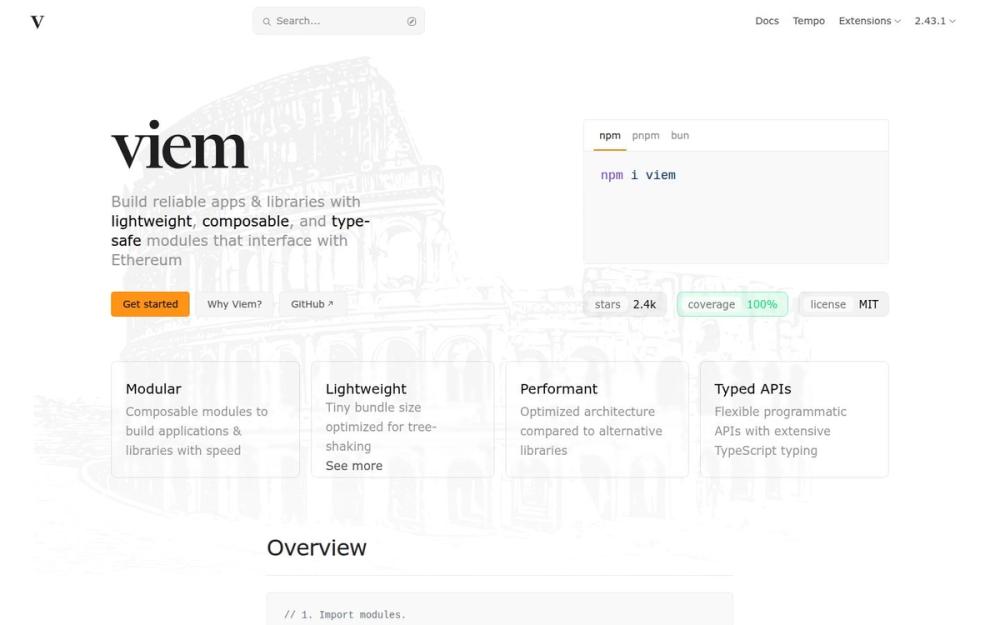Switch to the pnpm tab
1000x625 pixels.
coord(645,135)
